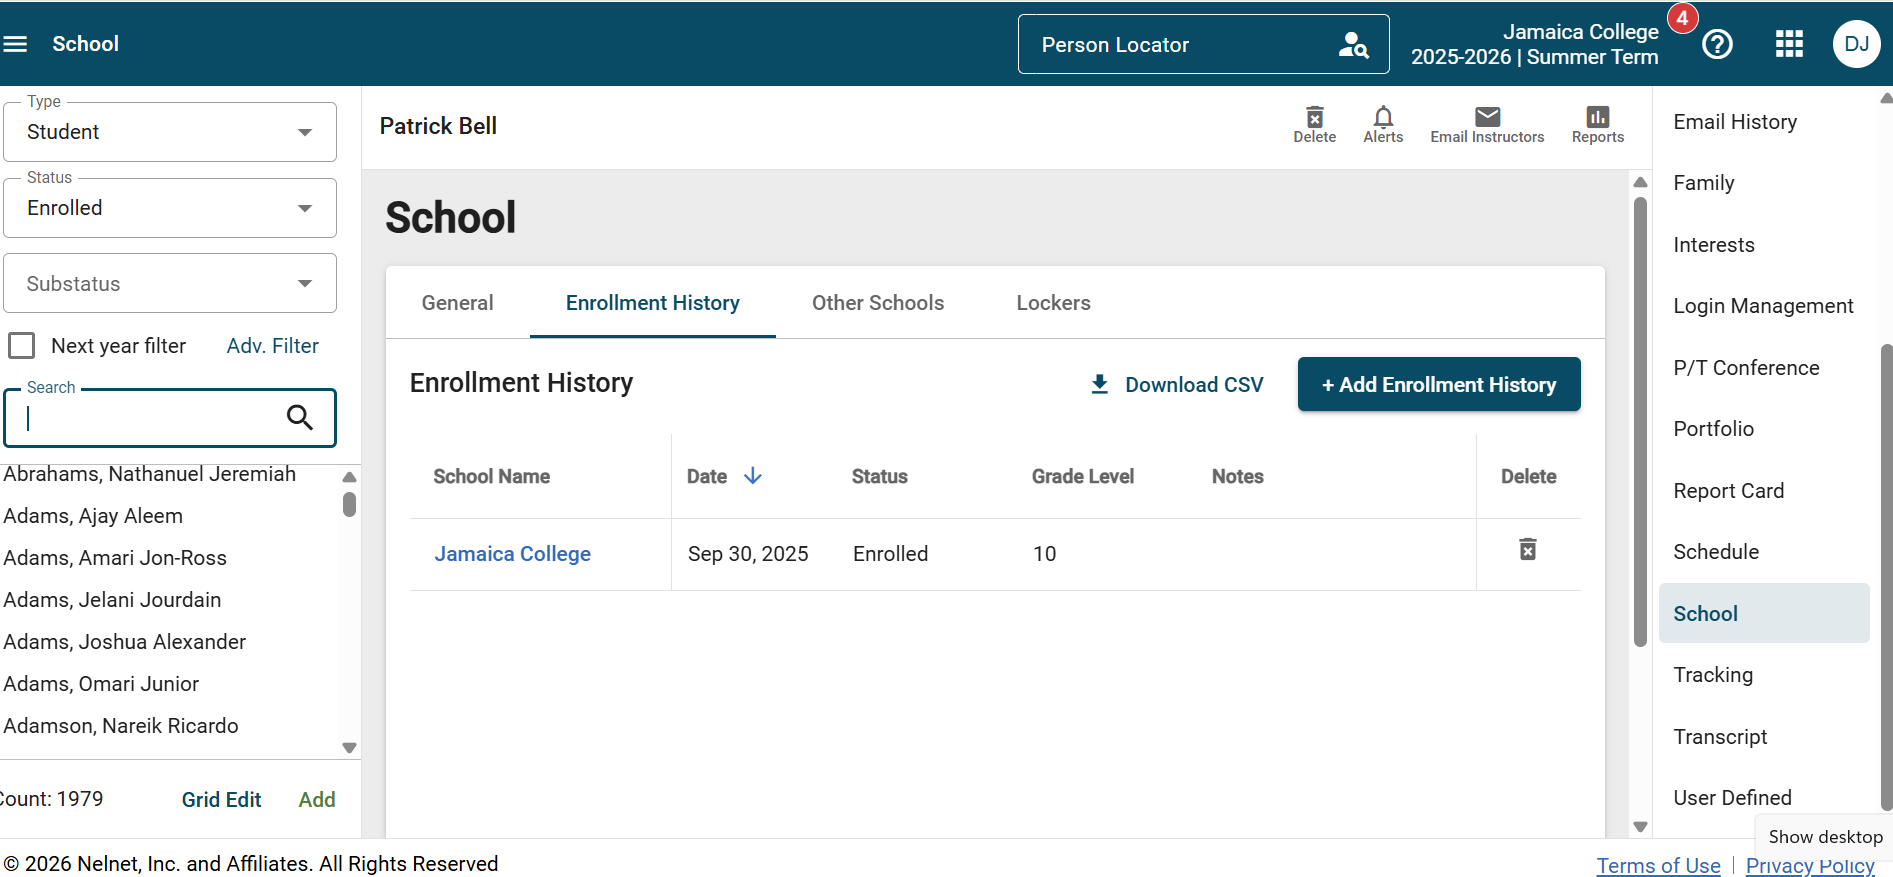1893x877 pixels.
Task: Click the Download CSV download icon
Action: point(1099,384)
